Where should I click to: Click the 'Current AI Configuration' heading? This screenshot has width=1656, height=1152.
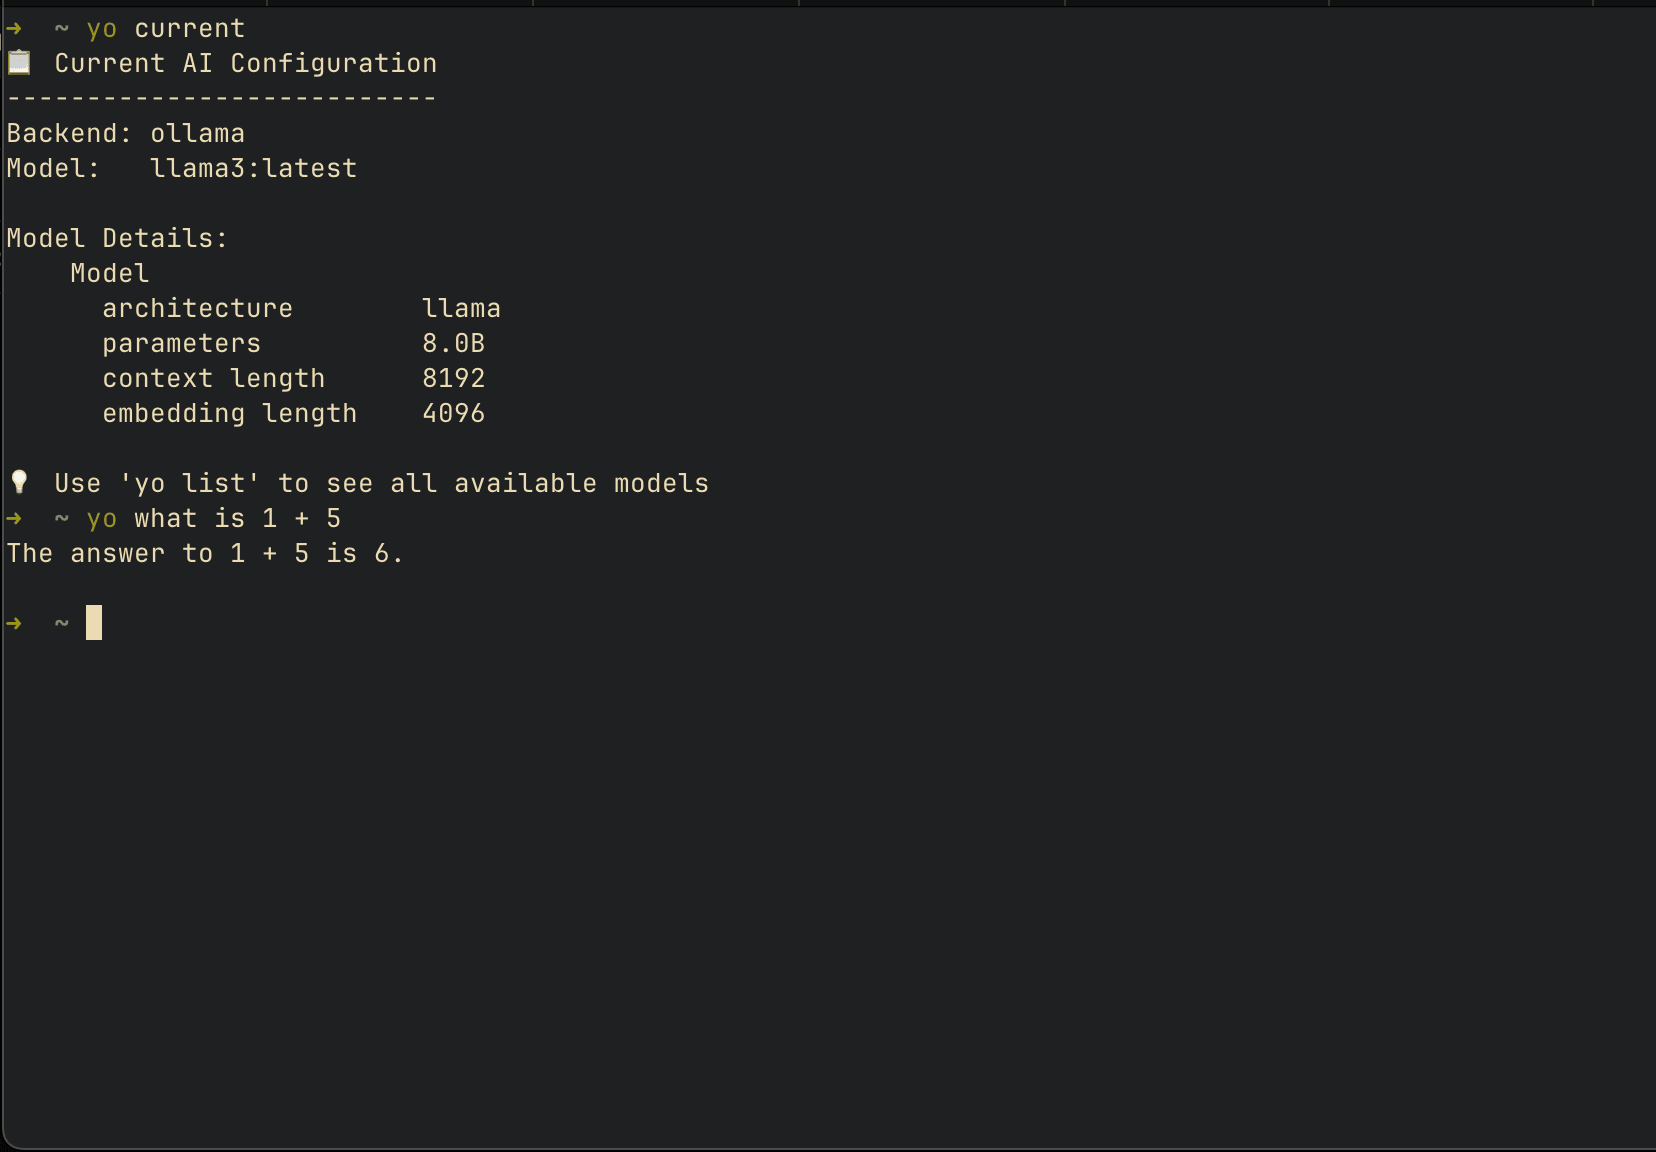click(x=245, y=64)
